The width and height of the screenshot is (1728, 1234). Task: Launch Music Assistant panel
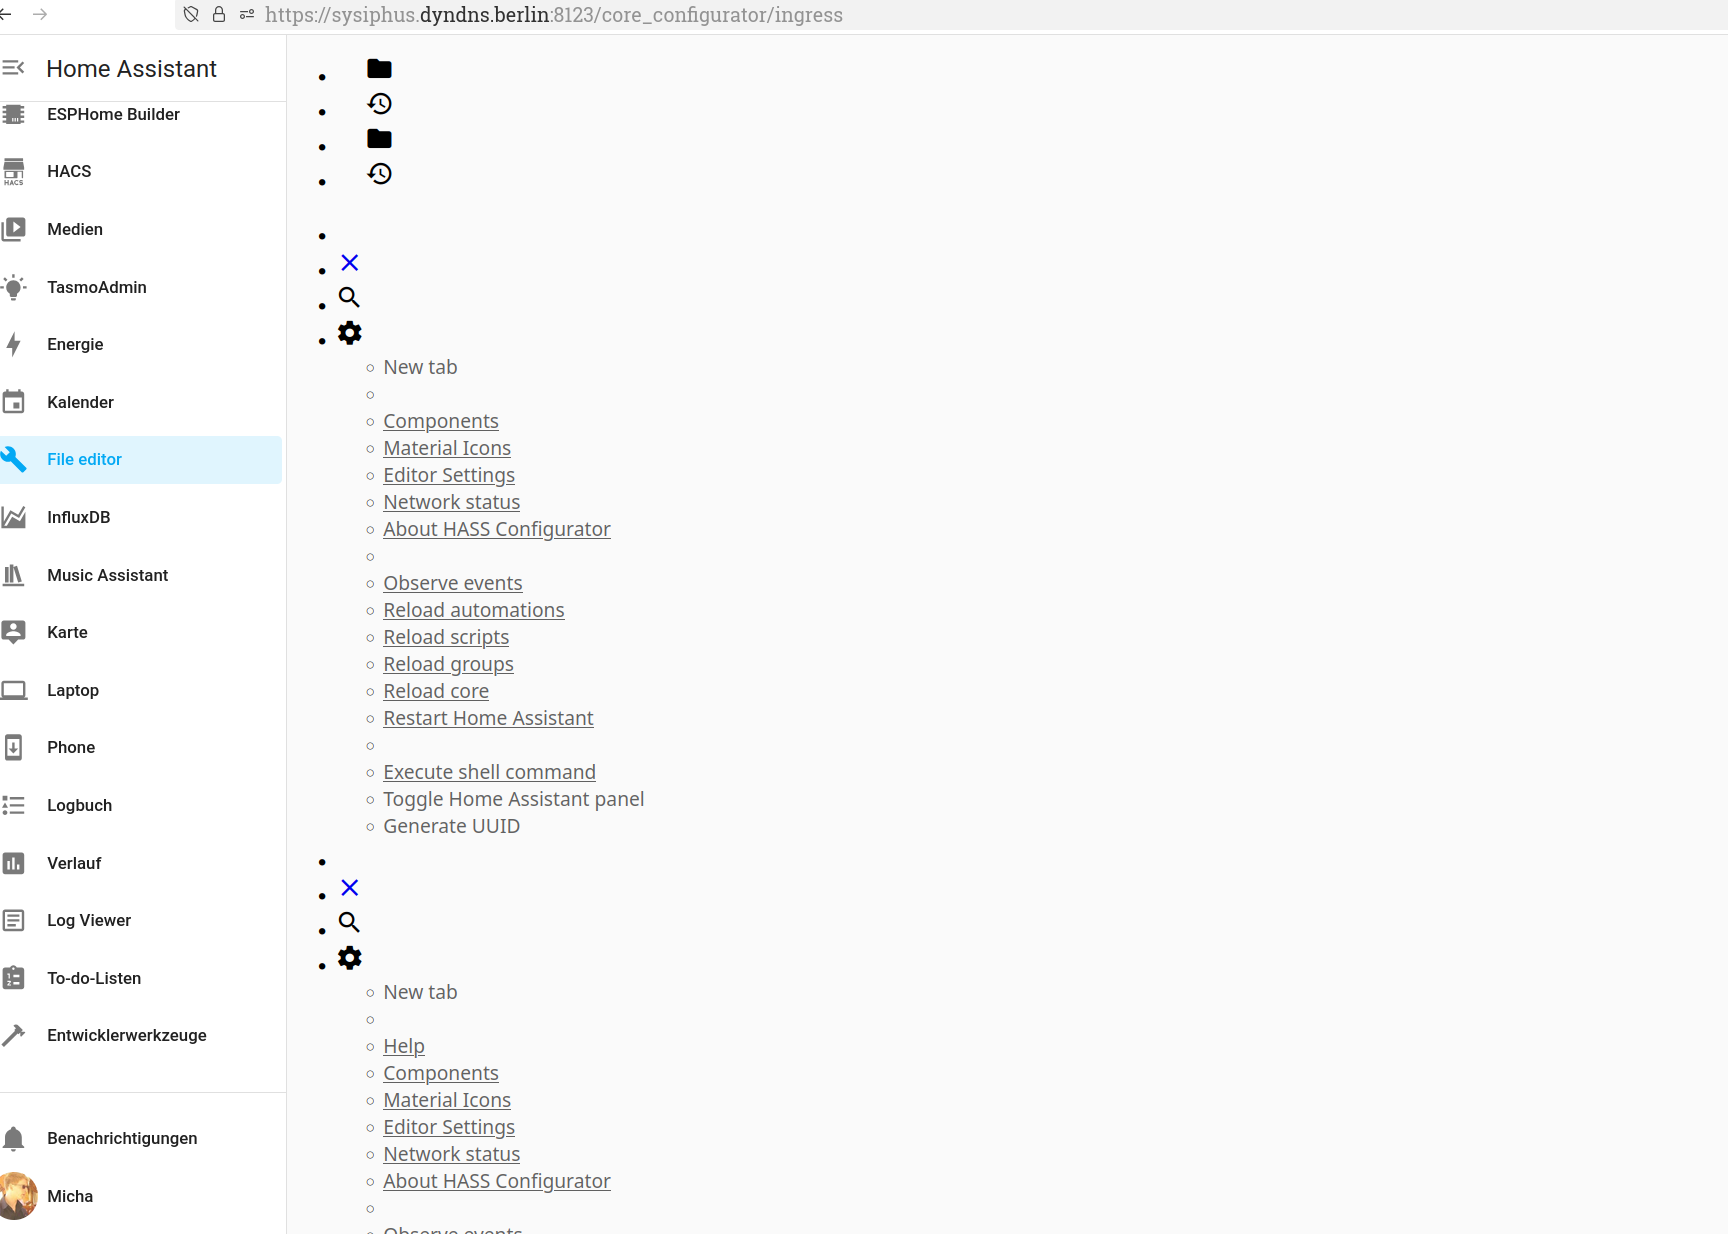point(141,575)
